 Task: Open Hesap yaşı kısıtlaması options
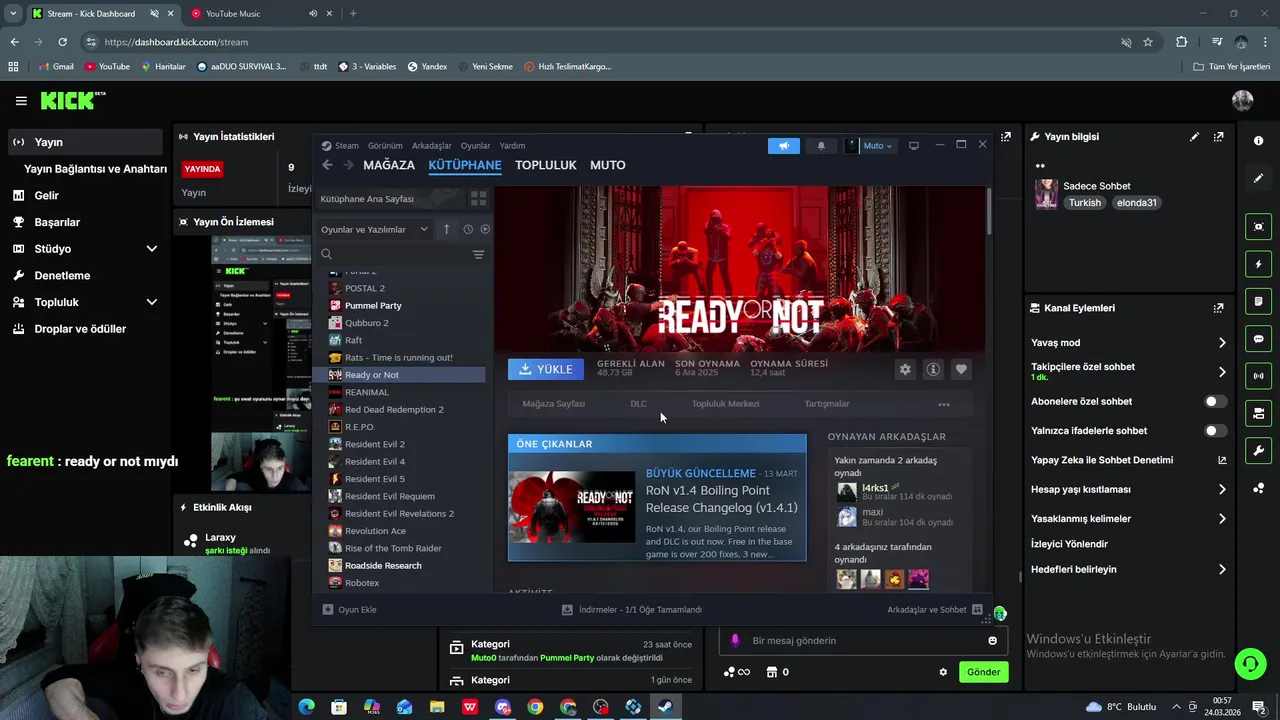pos(1128,490)
